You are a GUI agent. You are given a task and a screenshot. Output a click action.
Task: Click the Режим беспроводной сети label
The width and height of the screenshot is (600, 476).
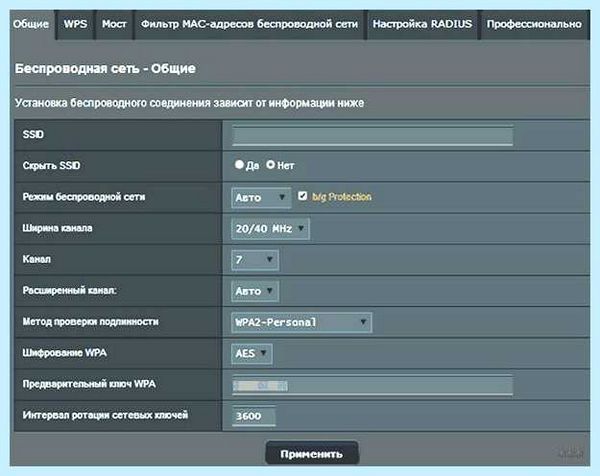[x=84, y=197]
